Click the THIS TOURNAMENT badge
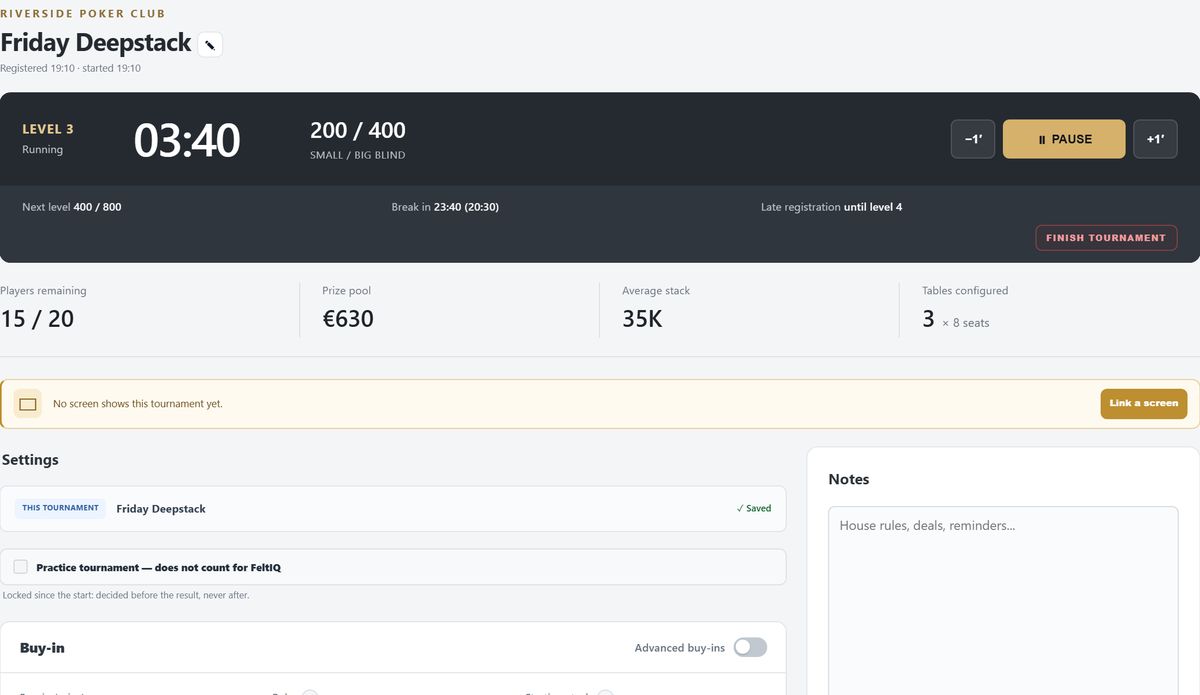The image size is (1200, 695). pyautogui.click(x=60, y=508)
